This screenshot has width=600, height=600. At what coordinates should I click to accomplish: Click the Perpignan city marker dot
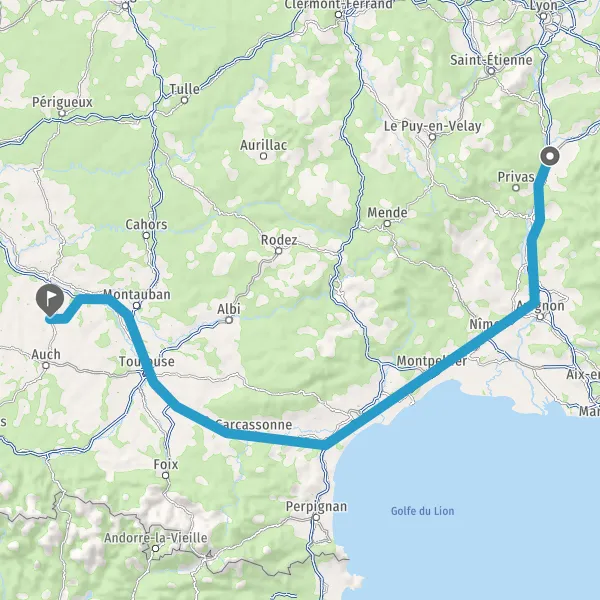point(316,517)
